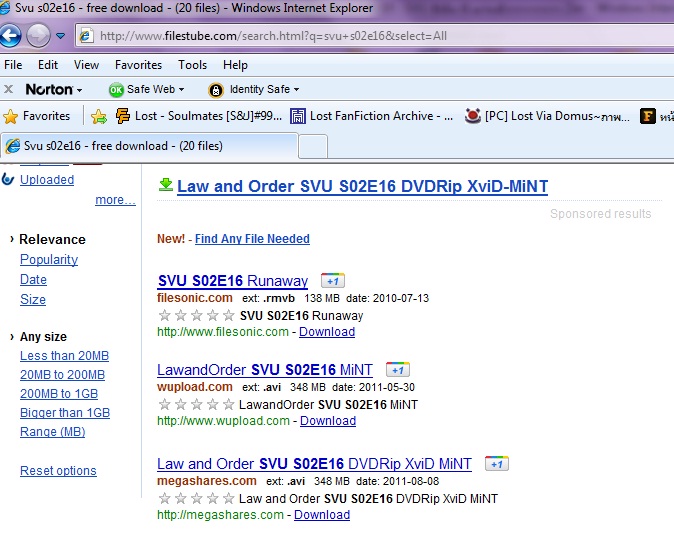The height and width of the screenshot is (545, 674).
Task: Filter by 200MB to 1GB
Action: 59,394
